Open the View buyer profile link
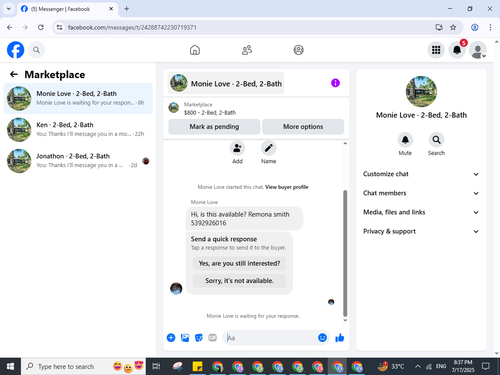Viewport: 500px width, 375px height. point(287,187)
